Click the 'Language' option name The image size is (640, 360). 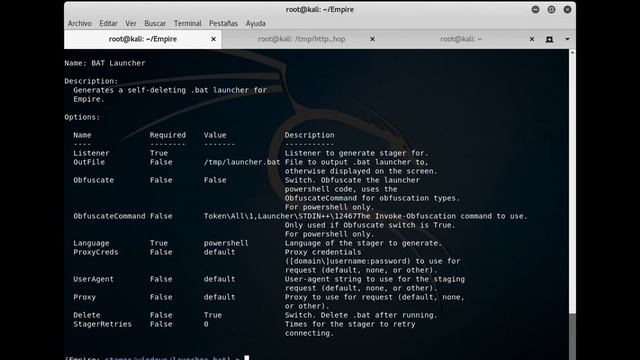91,243
